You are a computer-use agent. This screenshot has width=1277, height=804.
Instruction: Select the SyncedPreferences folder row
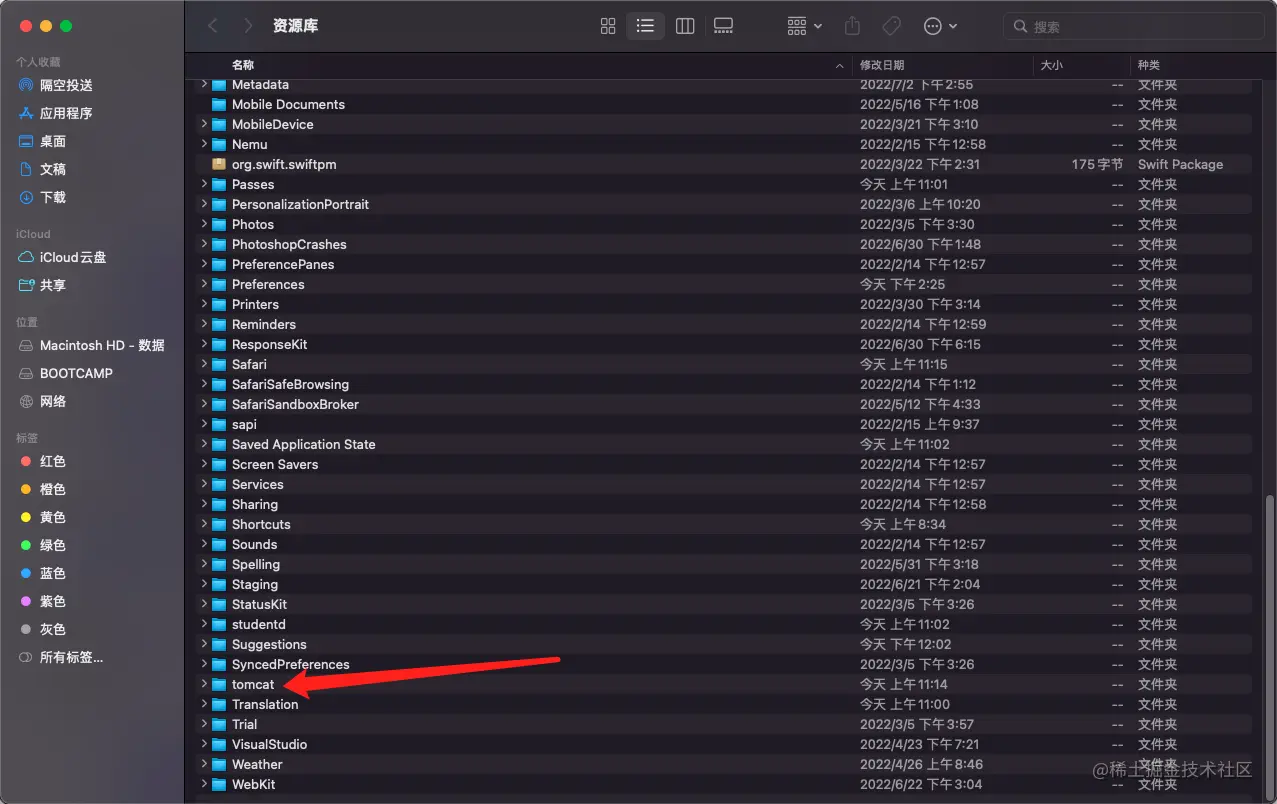724,664
